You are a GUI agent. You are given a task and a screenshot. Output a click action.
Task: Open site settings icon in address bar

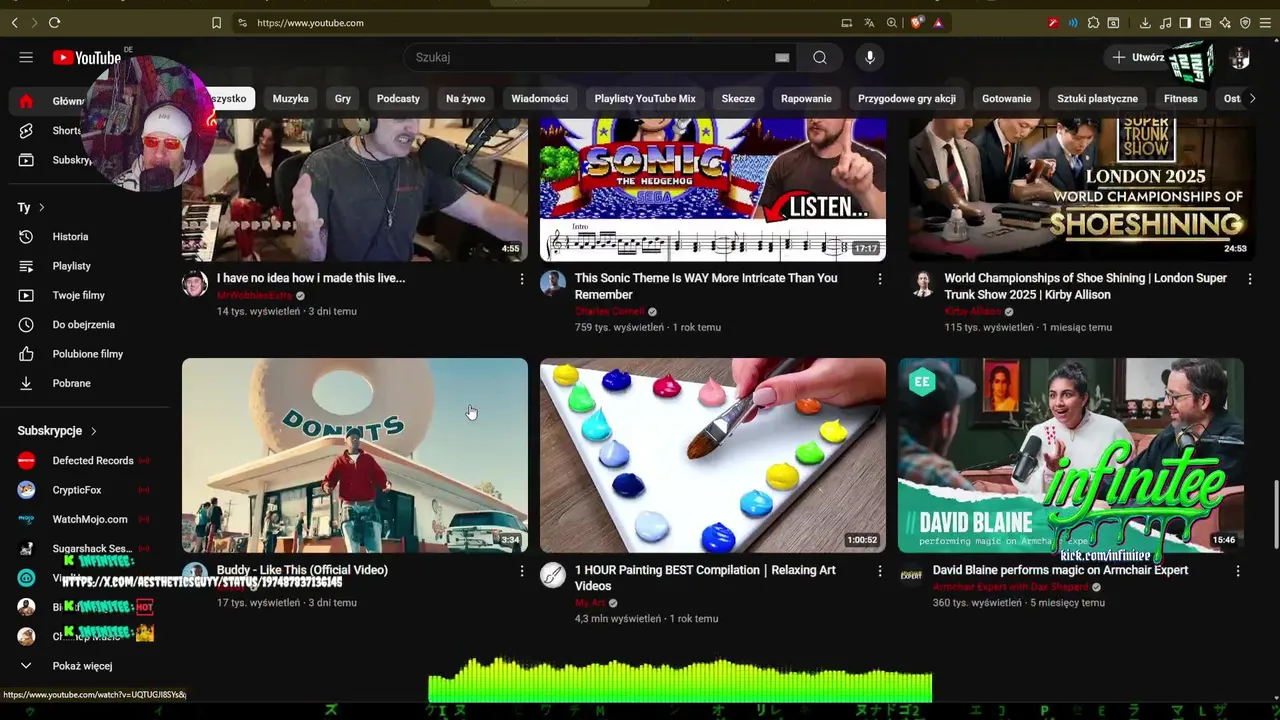click(x=242, y=22)
